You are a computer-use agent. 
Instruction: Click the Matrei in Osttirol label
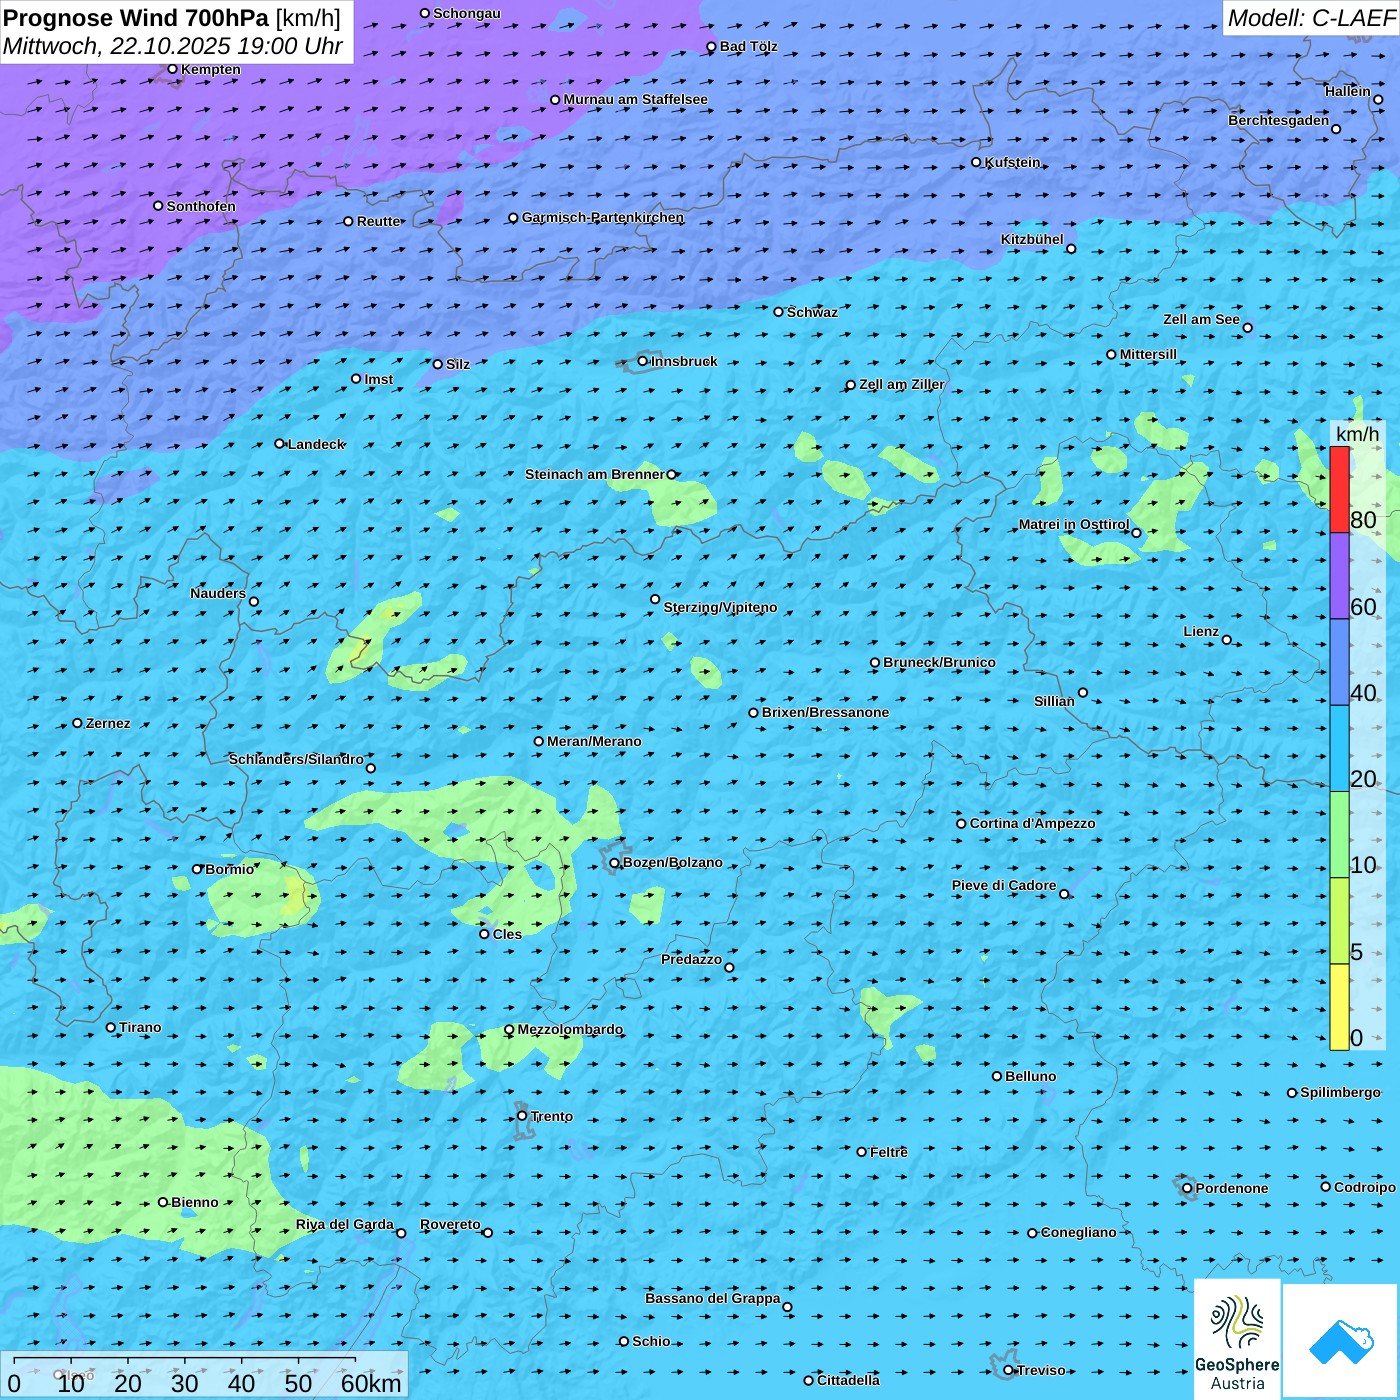click(x=1073, y=524)
